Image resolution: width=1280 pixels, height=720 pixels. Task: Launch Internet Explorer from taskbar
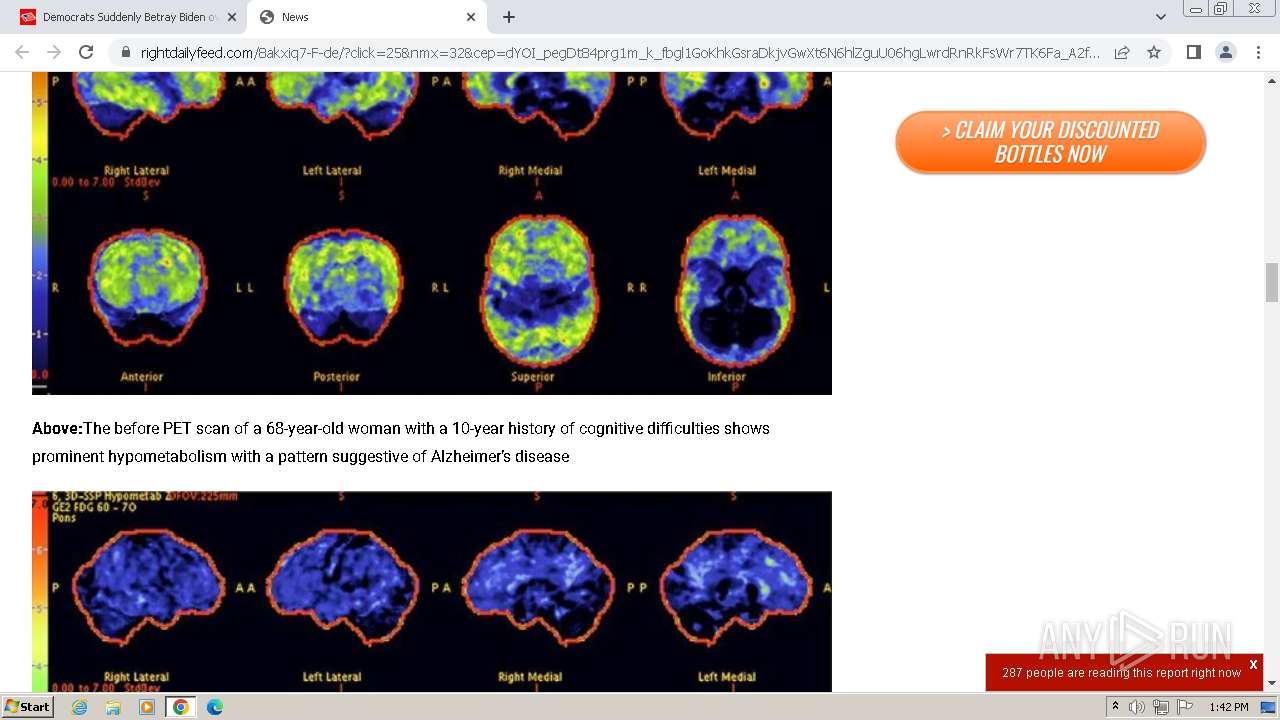pyautogui.click(x=79, y=707)
